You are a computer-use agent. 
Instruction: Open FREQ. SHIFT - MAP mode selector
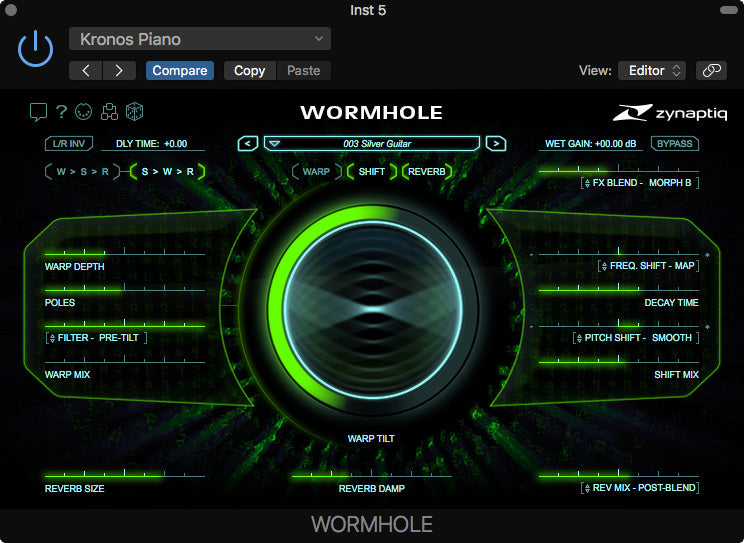pos(649,266)
